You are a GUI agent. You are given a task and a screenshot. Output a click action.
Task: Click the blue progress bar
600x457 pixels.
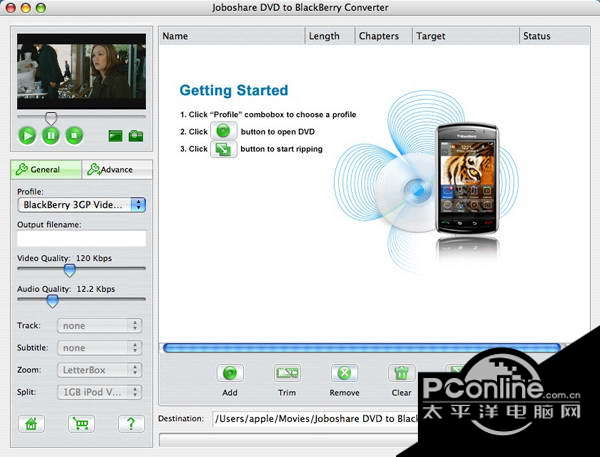point(362,348)
